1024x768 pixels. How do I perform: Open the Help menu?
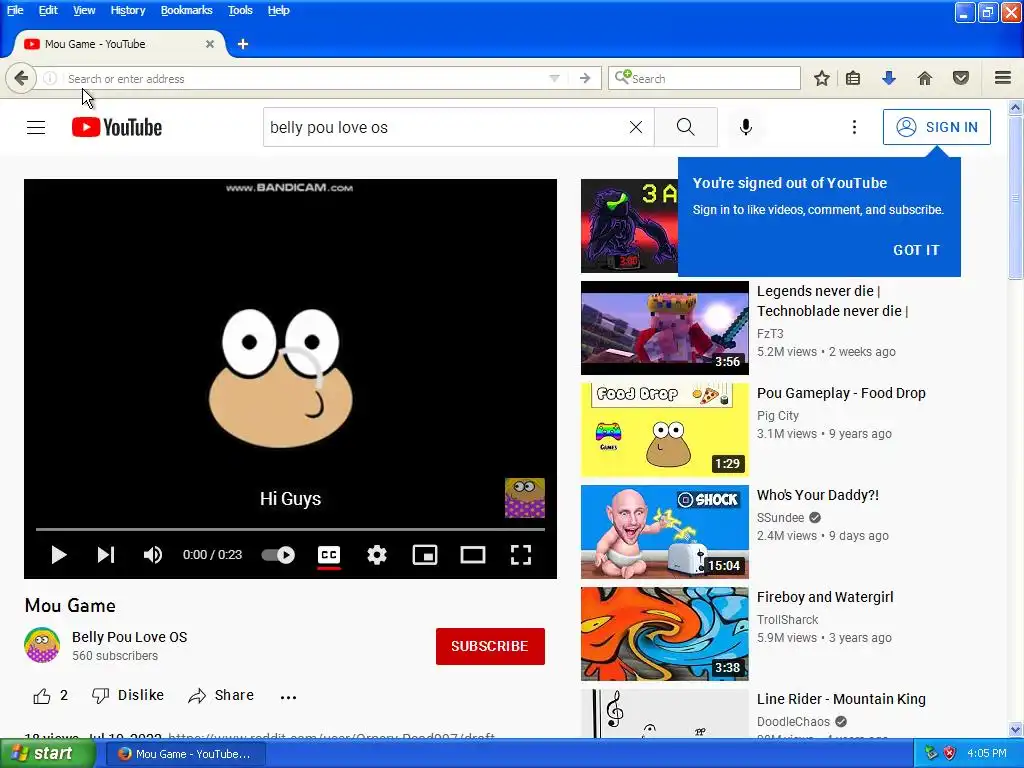tap(278, 10)
